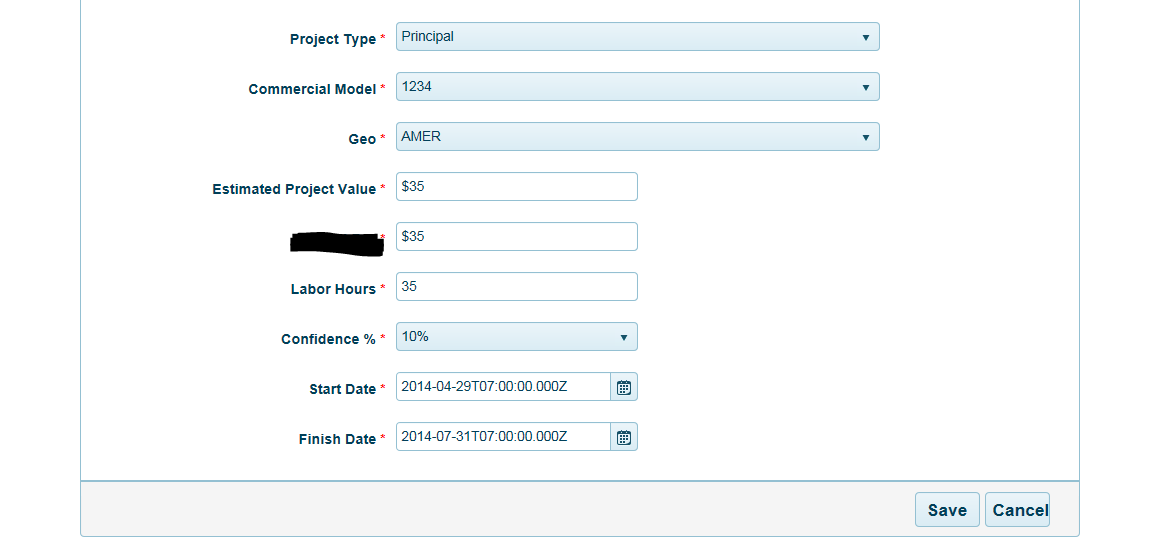1173x543 pixels.
Task: Open the Finish Date calendar picker
Action: pyautogui.click(x=624, y=437)
